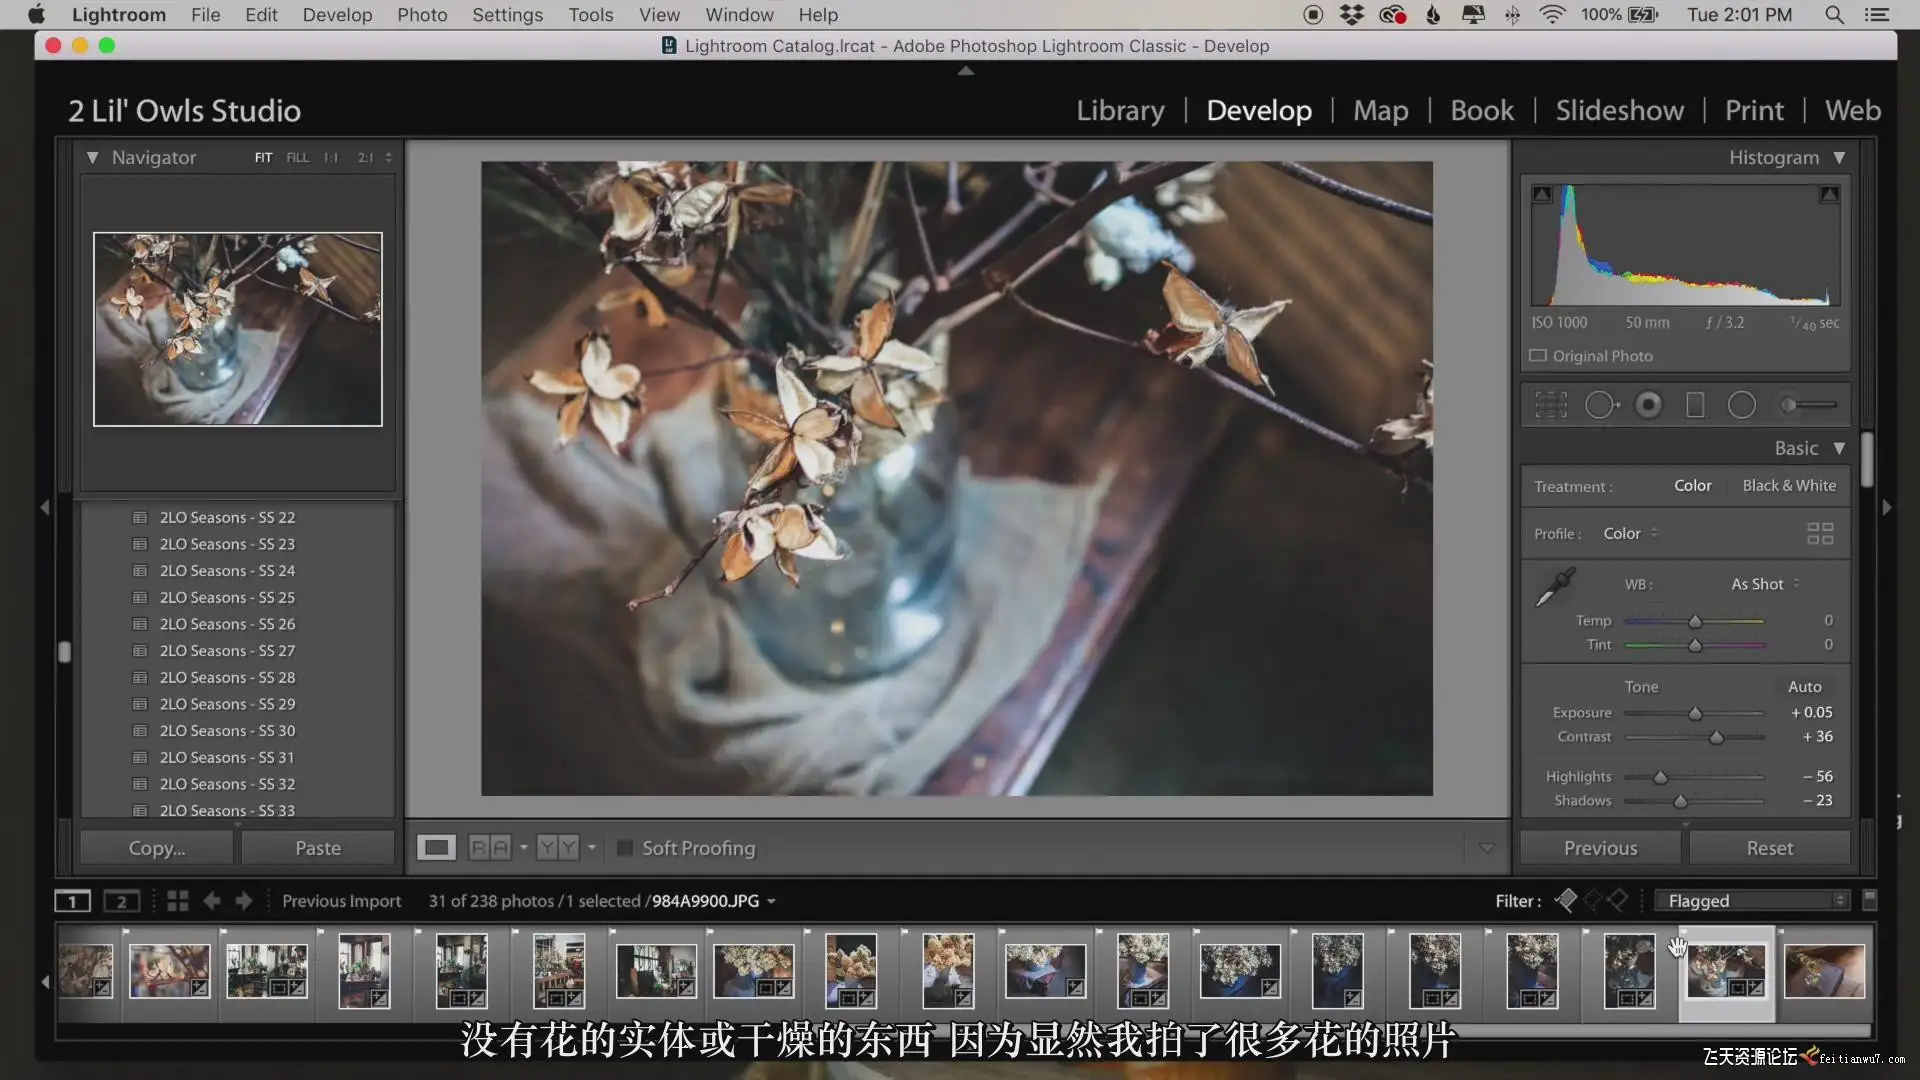Switch to Grid view in filmstrip bar
Viewport: 1920px width, 1080px height.
click(x=178, y=901)
